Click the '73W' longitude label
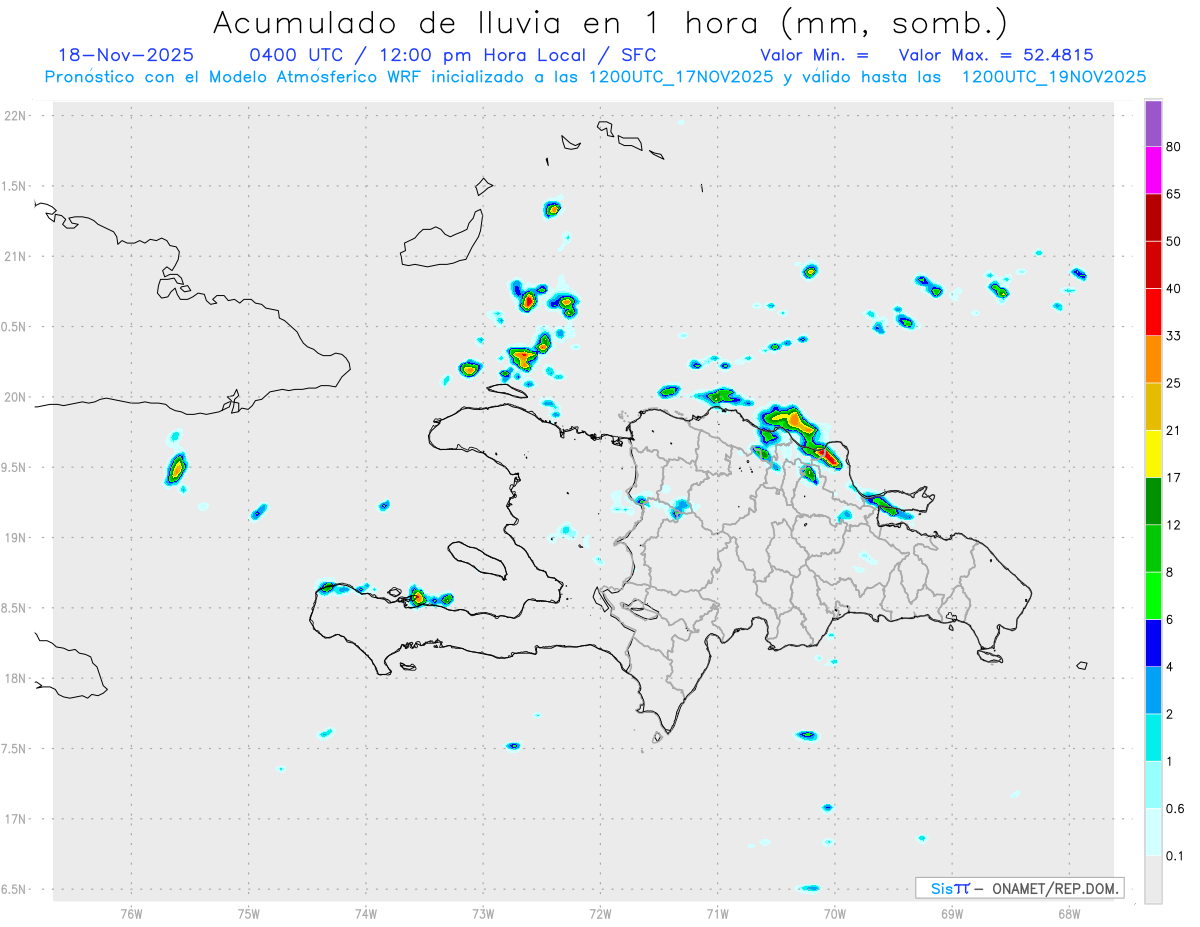The image size is (1200, 927). (482, 913)
